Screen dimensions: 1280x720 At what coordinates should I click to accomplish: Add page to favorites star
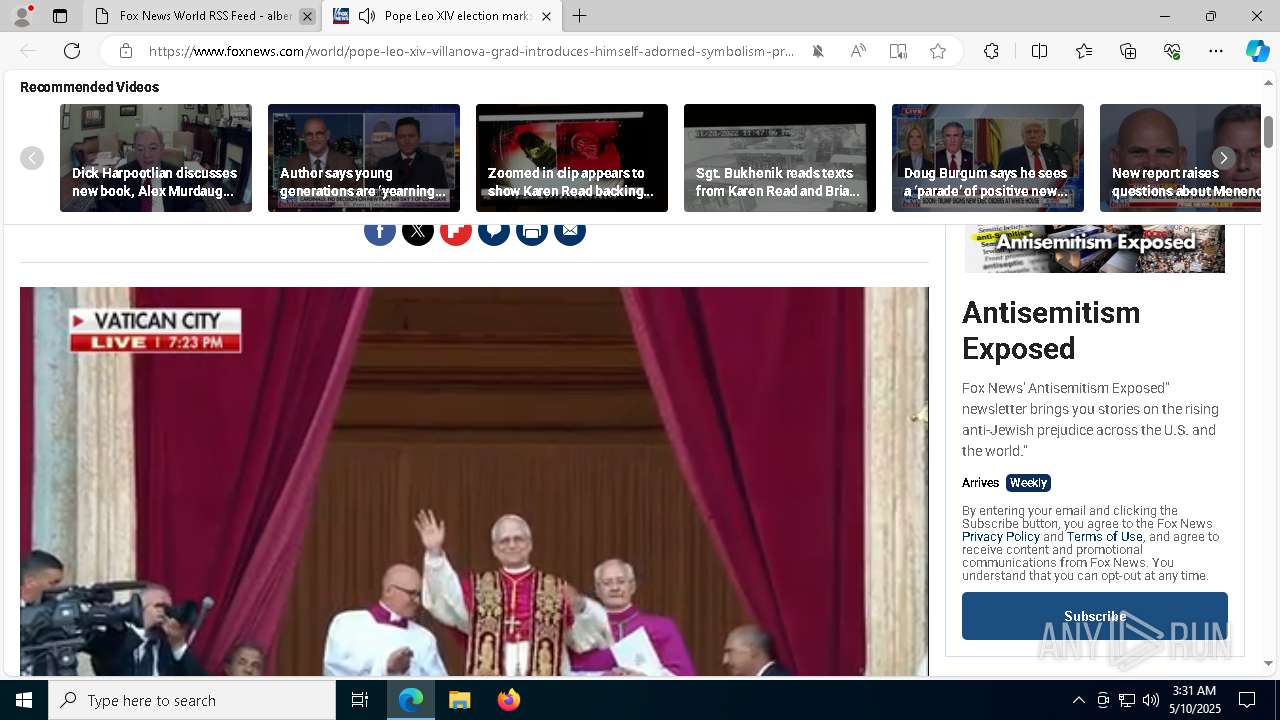[x=938, y=51]
